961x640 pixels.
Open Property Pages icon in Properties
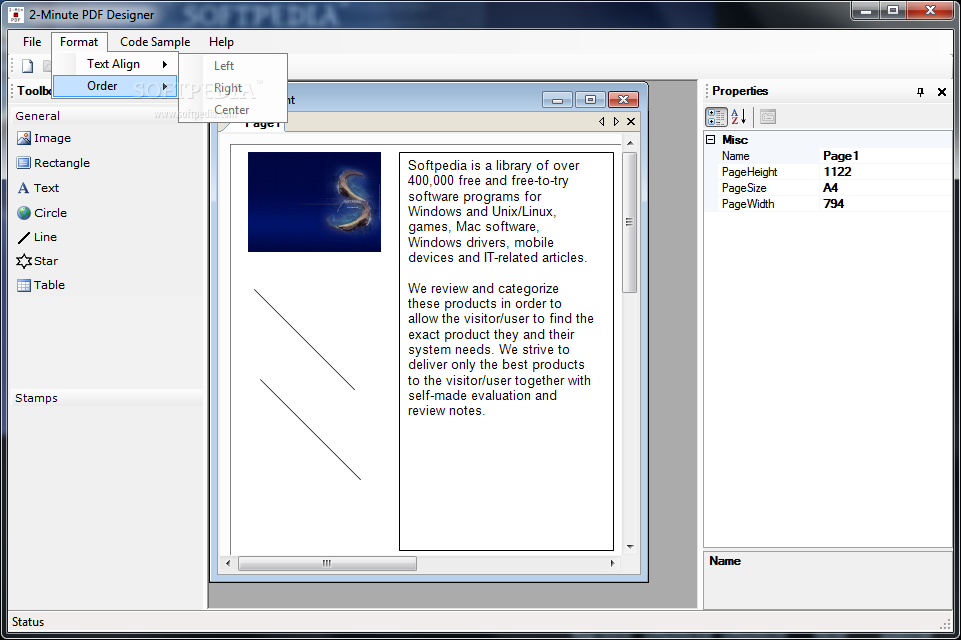point(768,116)
